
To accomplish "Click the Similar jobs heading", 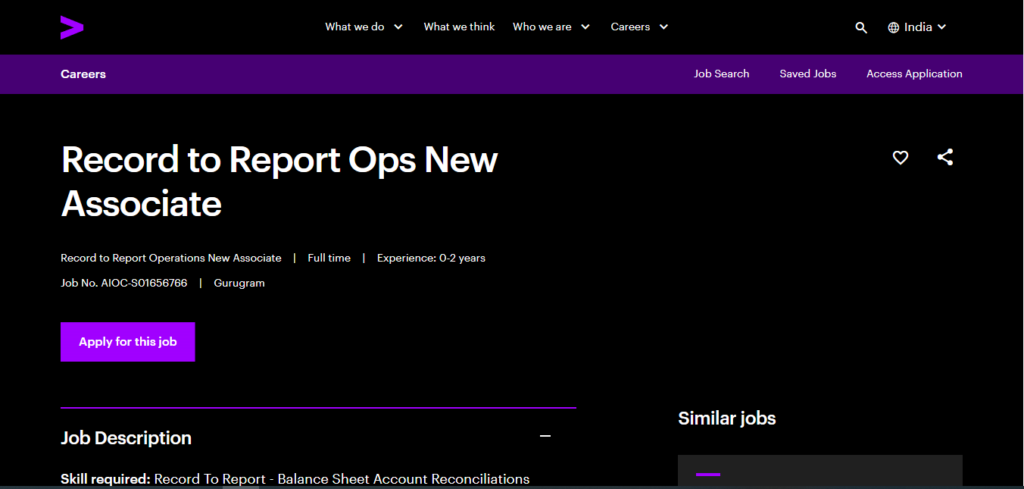I will click(727, 418).
